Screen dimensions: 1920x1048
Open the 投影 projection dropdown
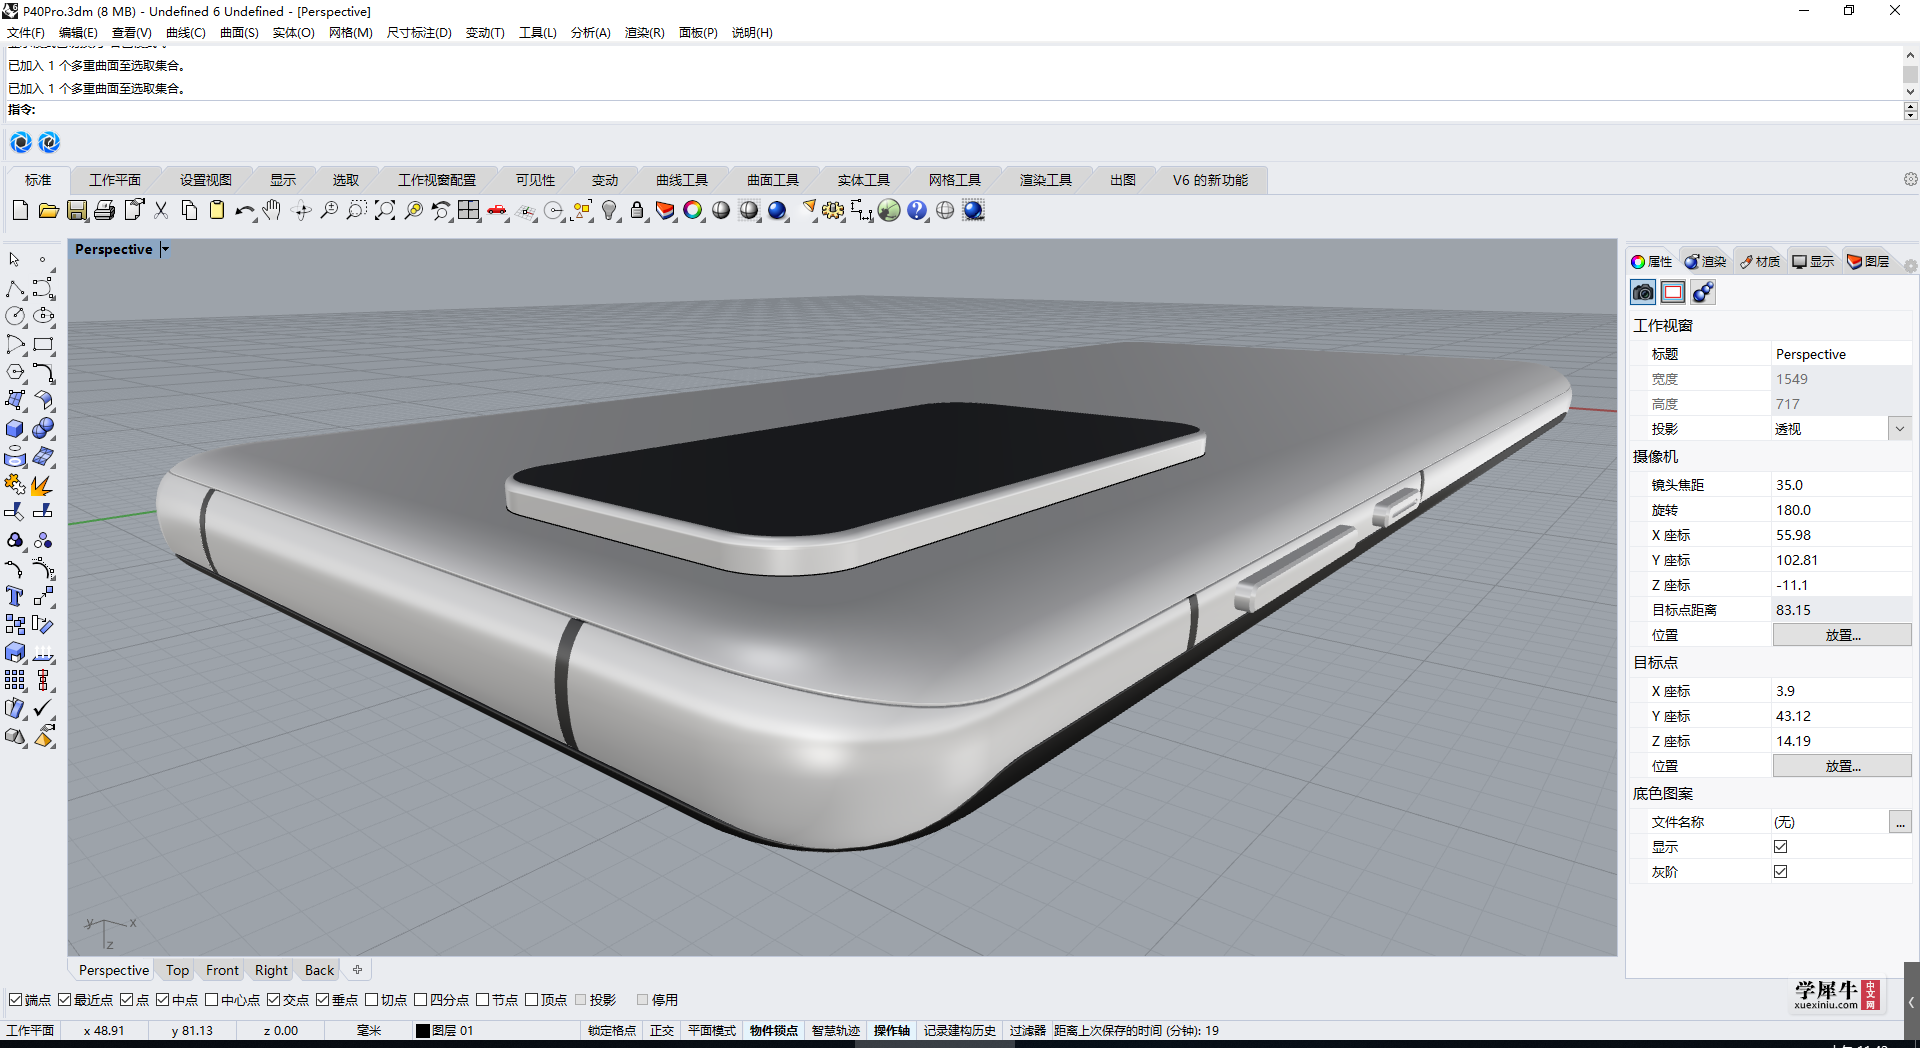1899,429
